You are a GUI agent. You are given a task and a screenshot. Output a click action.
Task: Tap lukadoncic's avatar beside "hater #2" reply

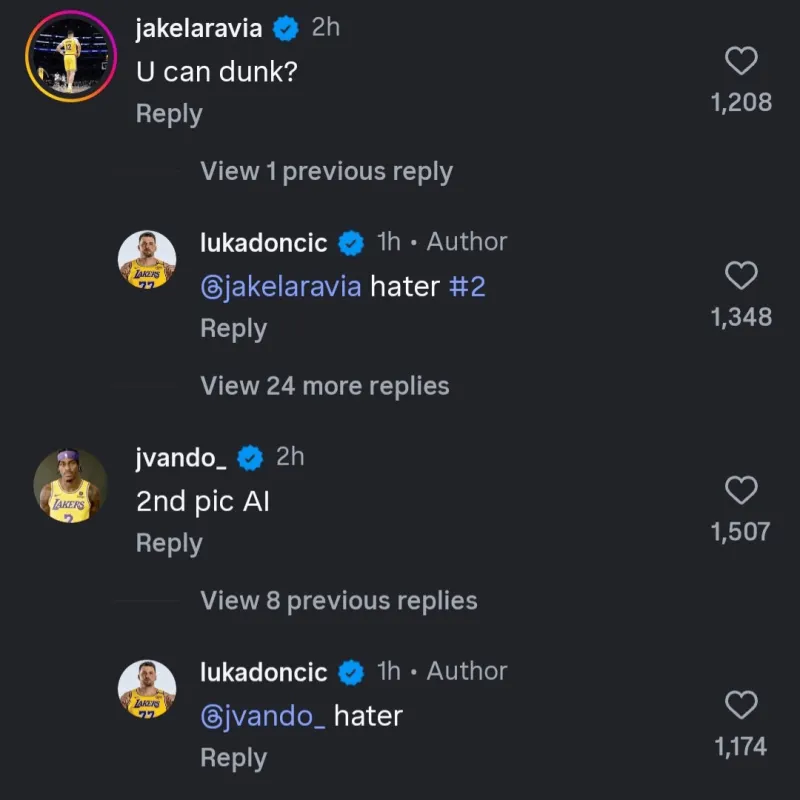(x=147, y=259)
